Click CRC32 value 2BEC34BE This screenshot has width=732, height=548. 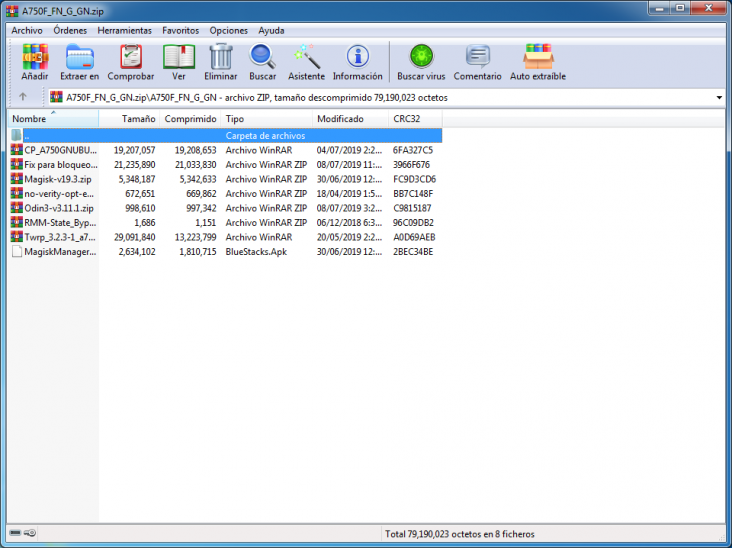(413, 252)
